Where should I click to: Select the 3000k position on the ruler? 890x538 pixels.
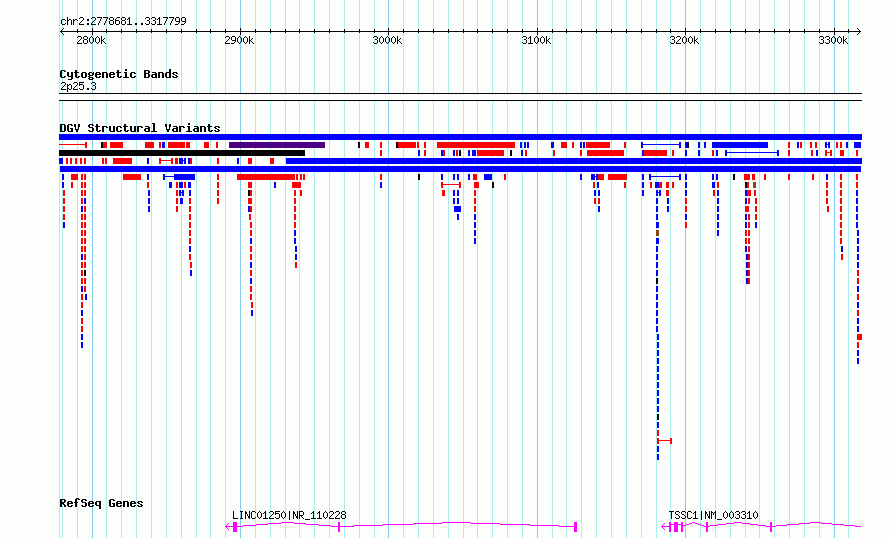coord(387,40)
